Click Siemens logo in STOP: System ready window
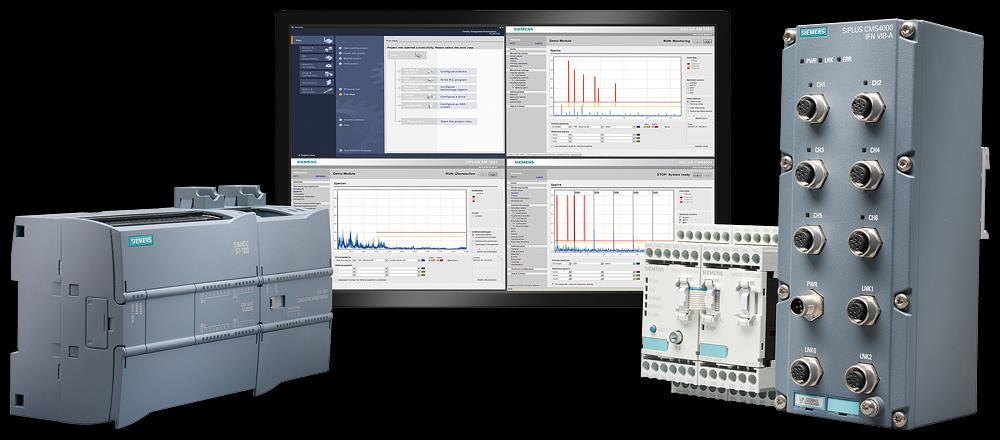The width and height of the screenshot is (1000, 440). [524, 162]
